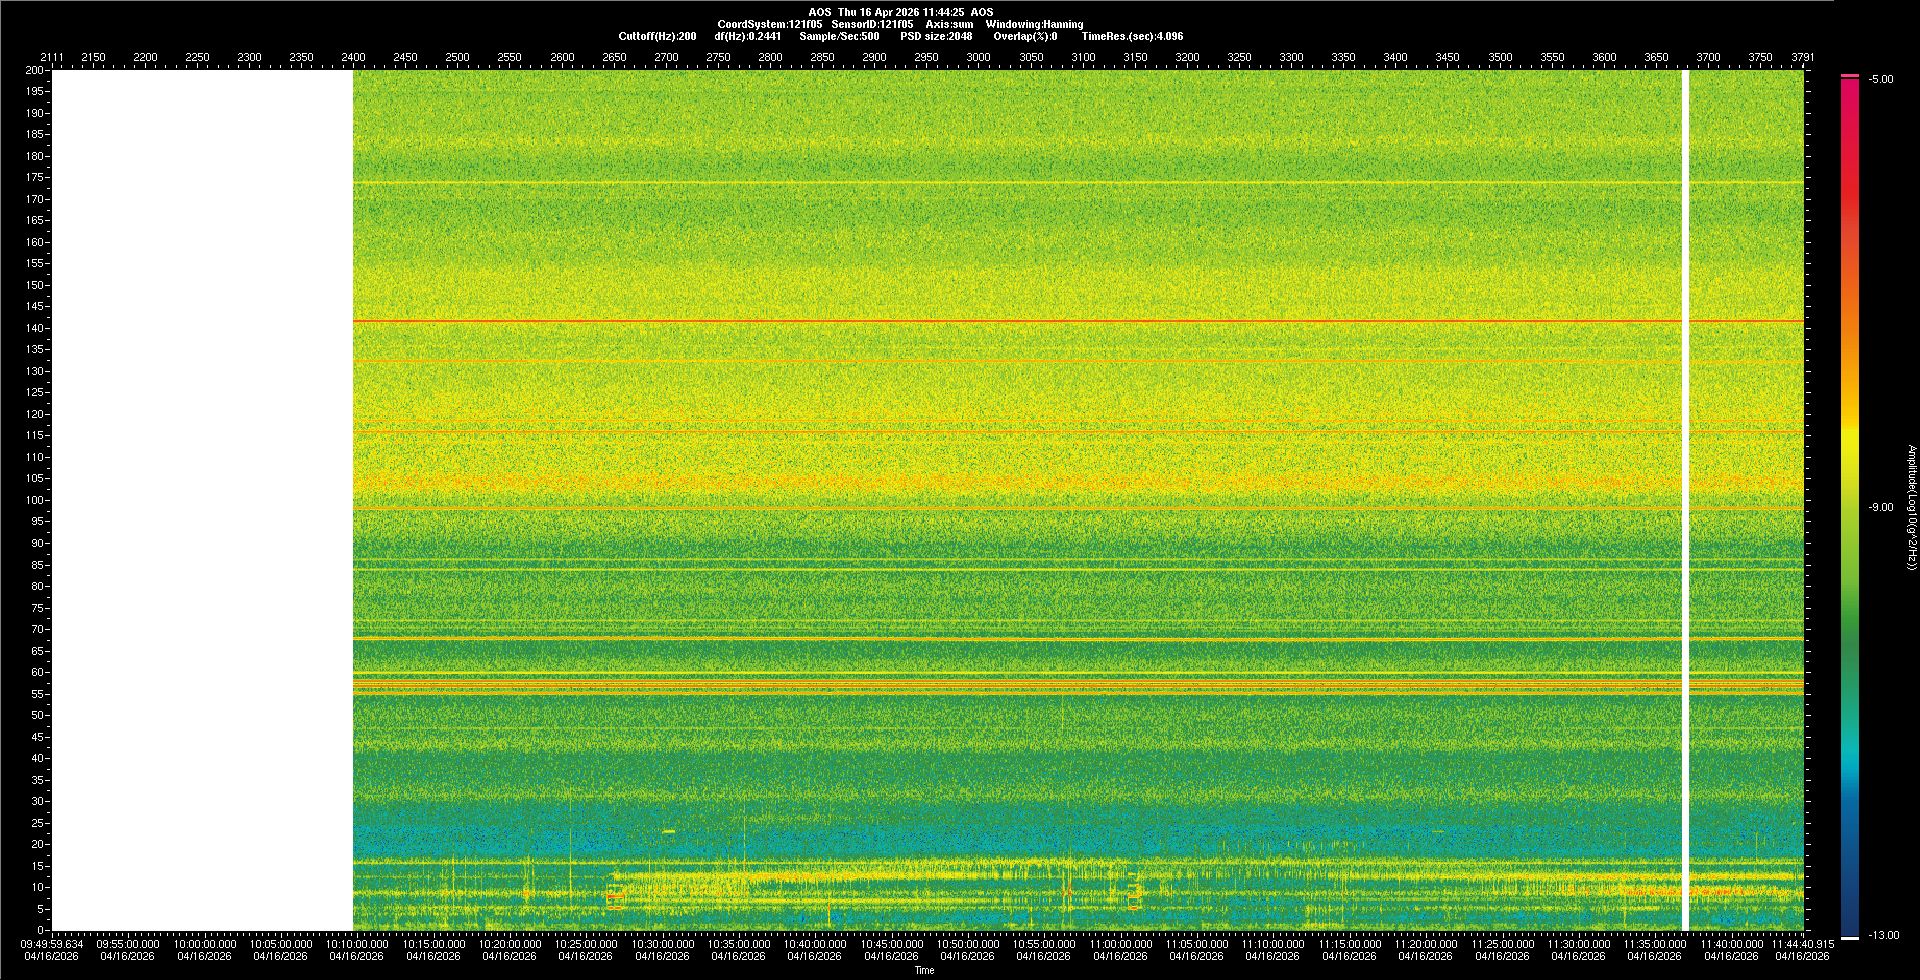Click the -13.00 minimum value of the colorbar
Image resolution: width=1920 pixels, height=980 pixels.
1884,935
